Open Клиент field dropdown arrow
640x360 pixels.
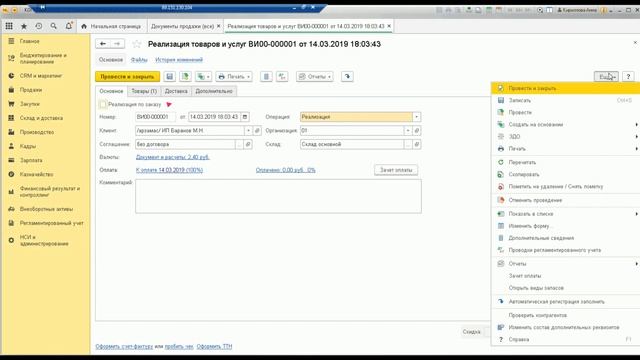(x=248, y=131)
